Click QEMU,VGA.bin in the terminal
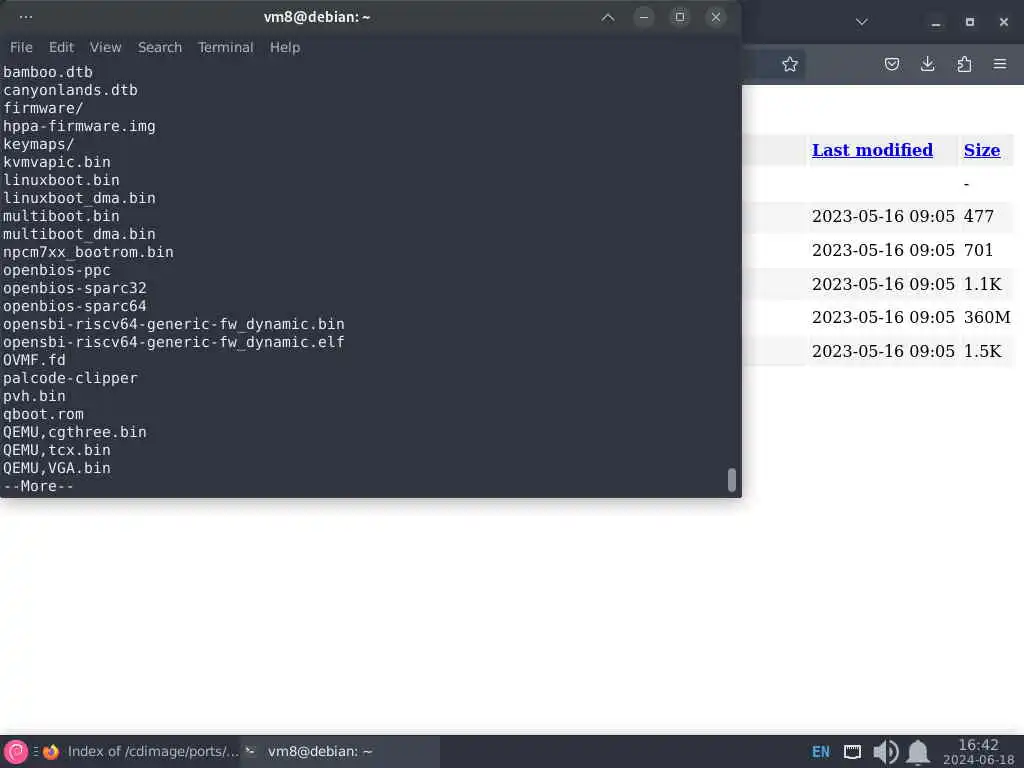1024x768 pixels. coord(57,468)
